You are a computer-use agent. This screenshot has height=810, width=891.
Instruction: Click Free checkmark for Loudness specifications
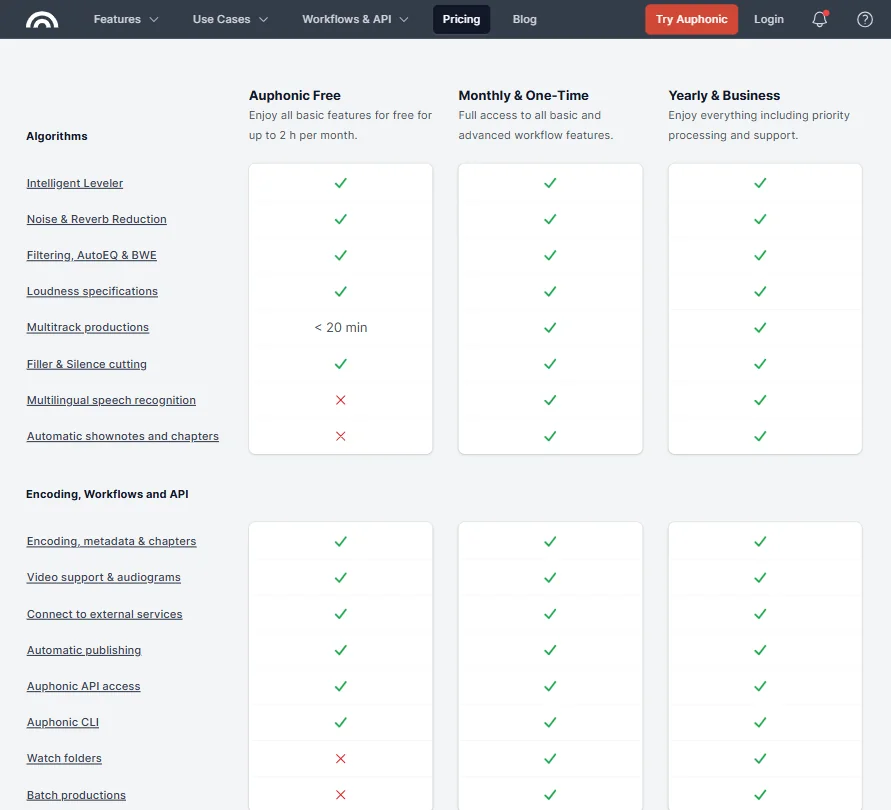click(x=340, y=291)
